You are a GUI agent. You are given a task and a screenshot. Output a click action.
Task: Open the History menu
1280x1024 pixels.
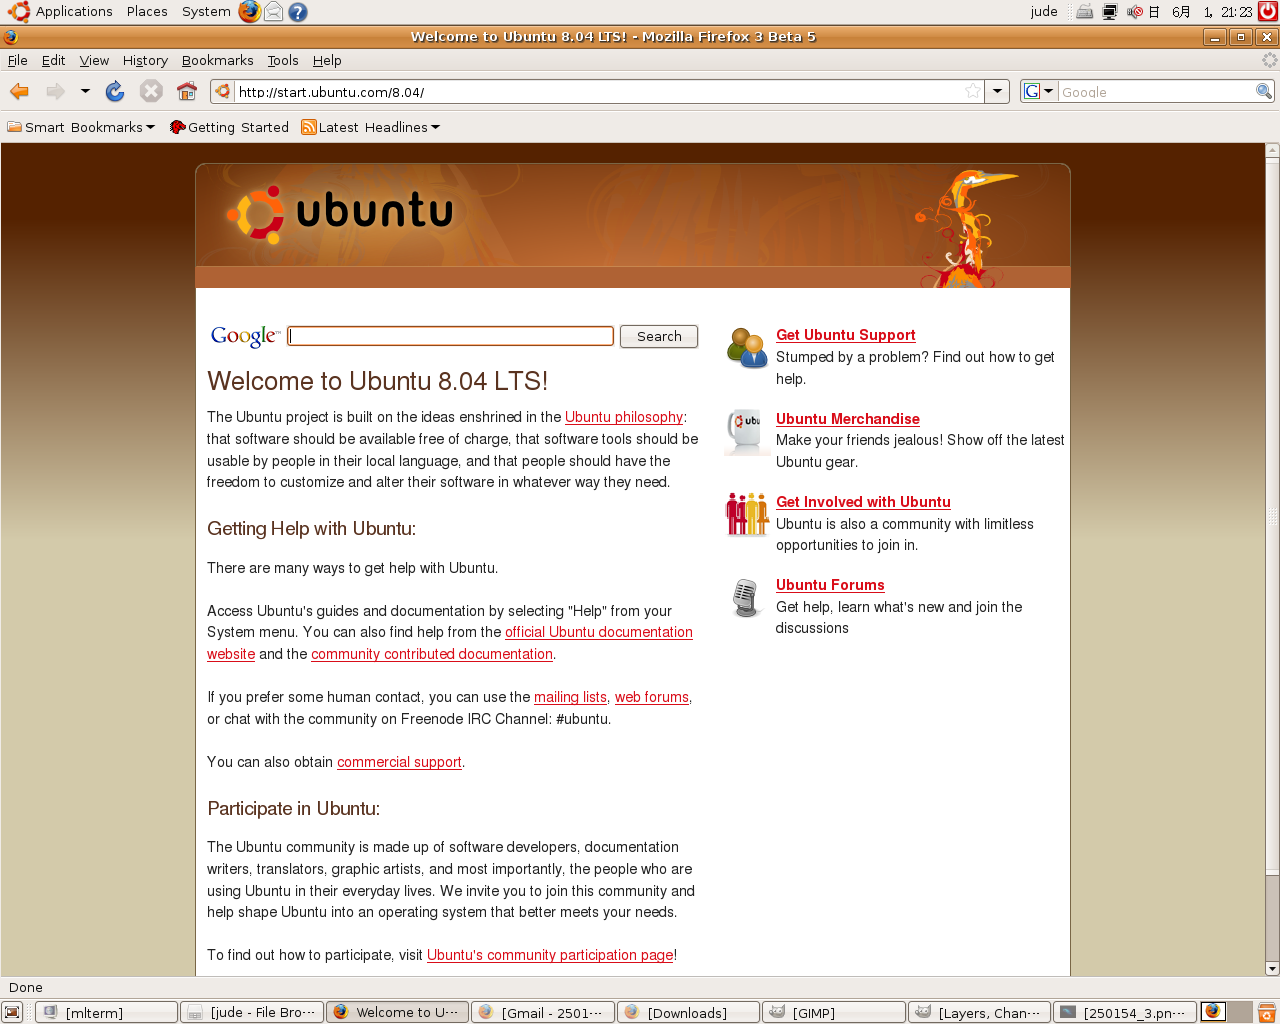point(145,60)
